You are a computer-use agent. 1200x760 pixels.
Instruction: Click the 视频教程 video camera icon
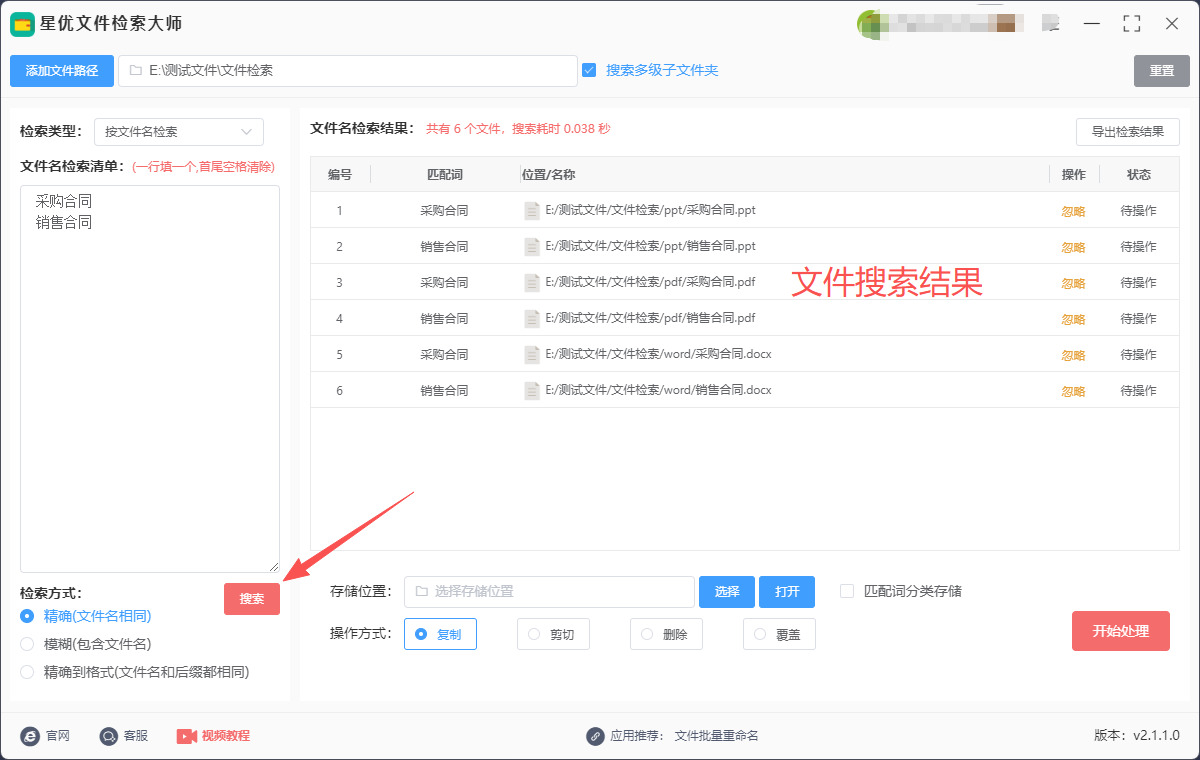pos(187,736)
